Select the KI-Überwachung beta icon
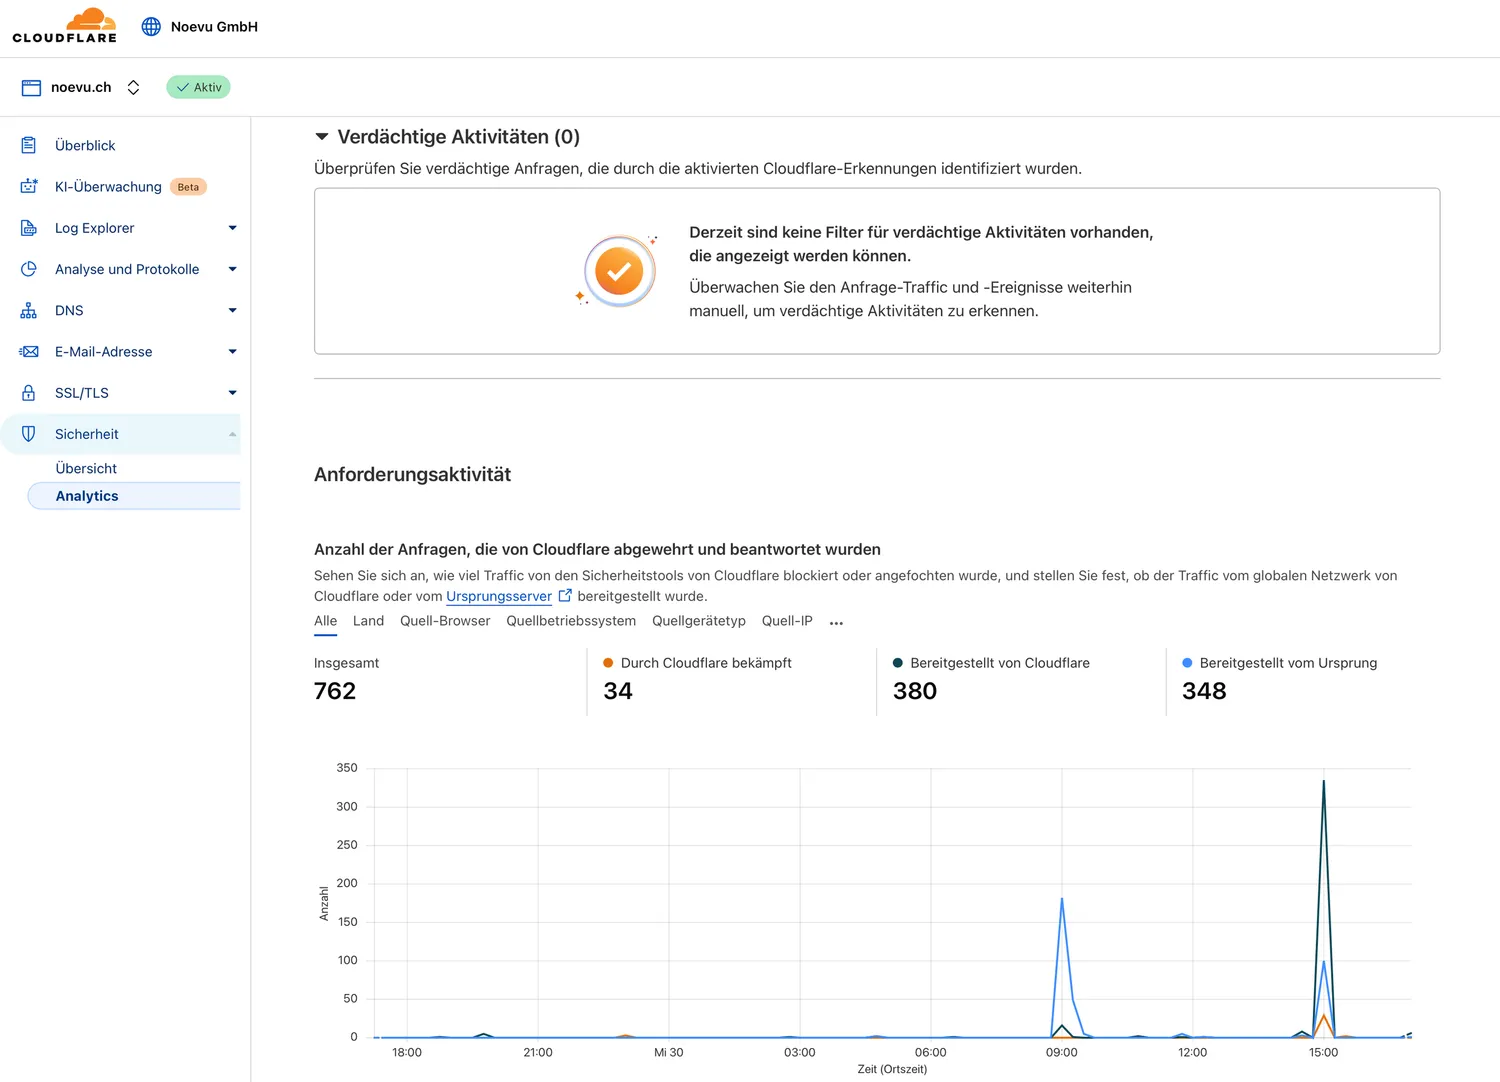The height and width of the screenshot is (1082, 1500). tap(28, 186)
